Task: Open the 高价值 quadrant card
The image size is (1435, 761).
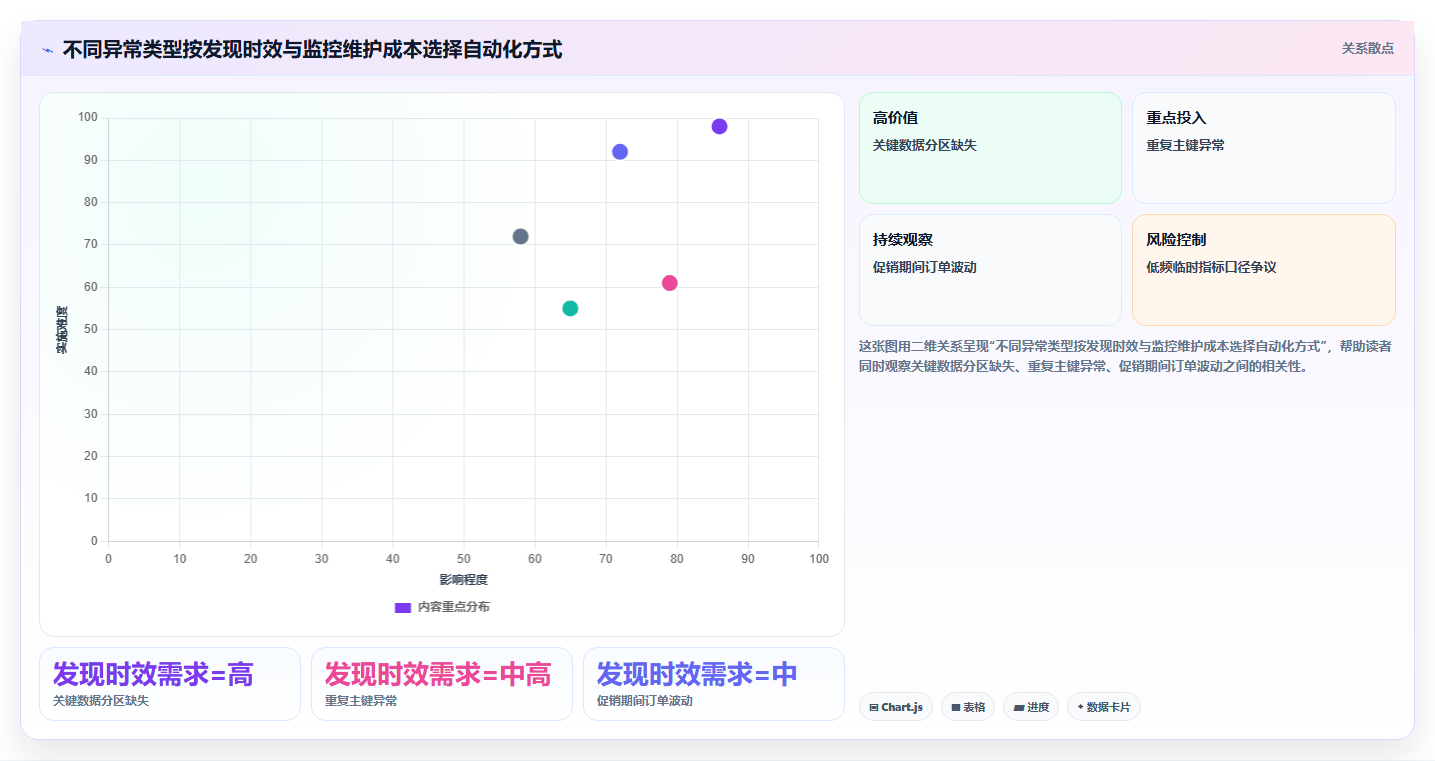Action: tap(990, 148)
